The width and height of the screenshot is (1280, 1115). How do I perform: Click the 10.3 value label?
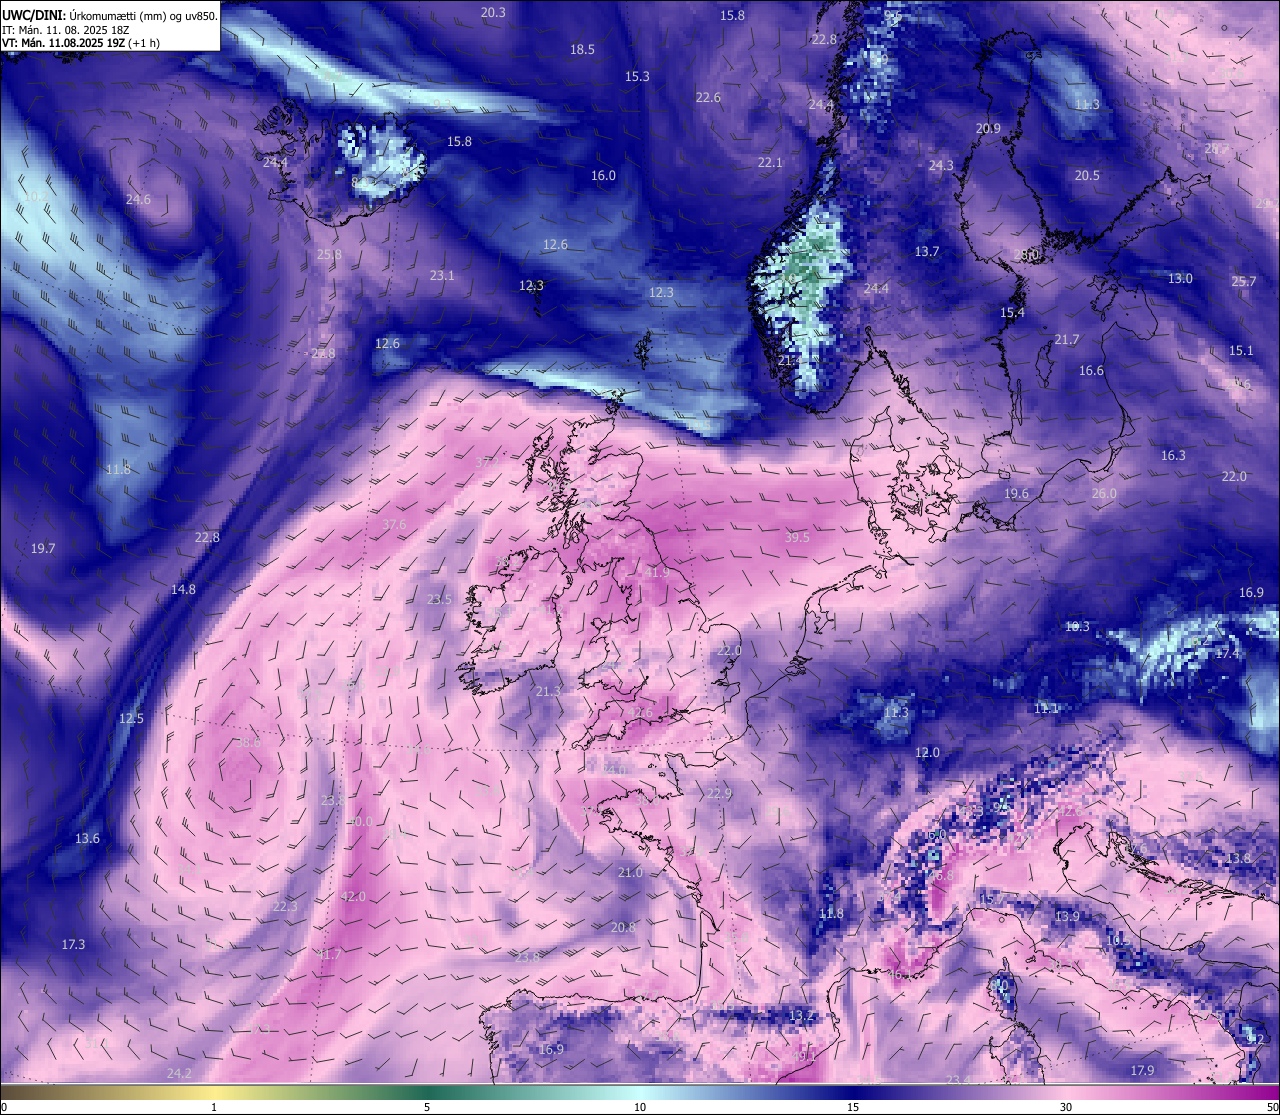(x=1077, y=627)
